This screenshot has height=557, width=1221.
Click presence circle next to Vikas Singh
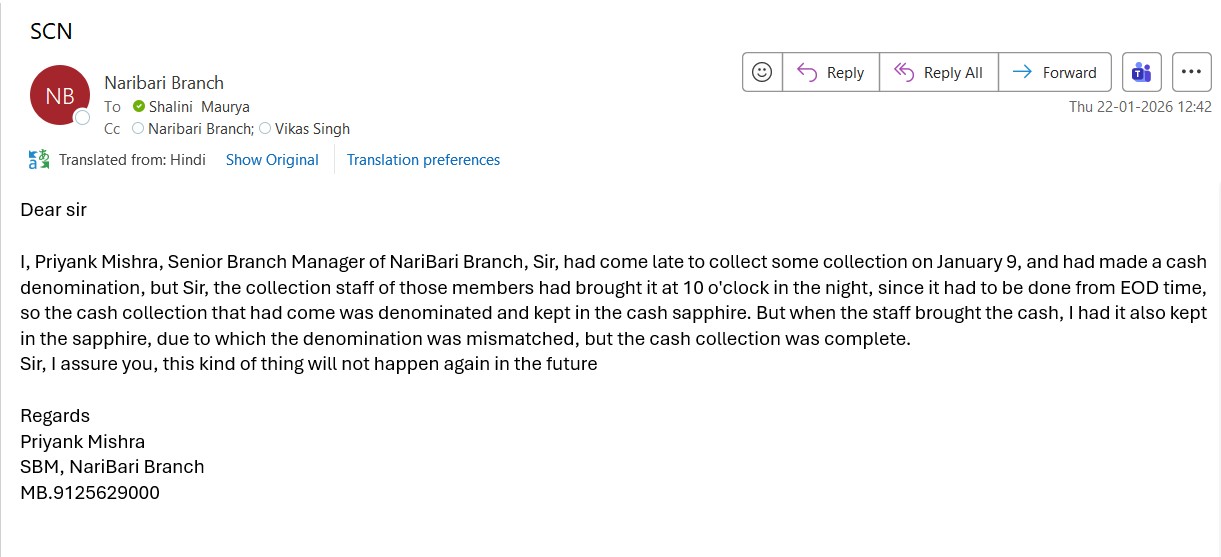[x=265, y=129]
